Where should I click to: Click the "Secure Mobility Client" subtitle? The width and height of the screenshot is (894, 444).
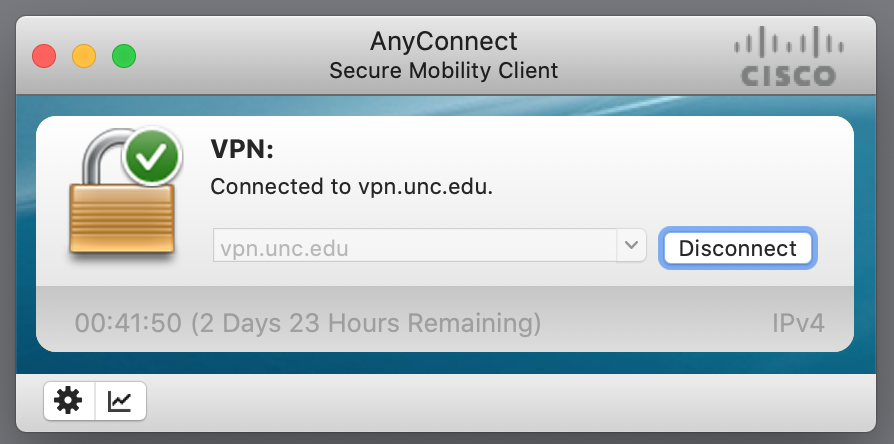444,71
